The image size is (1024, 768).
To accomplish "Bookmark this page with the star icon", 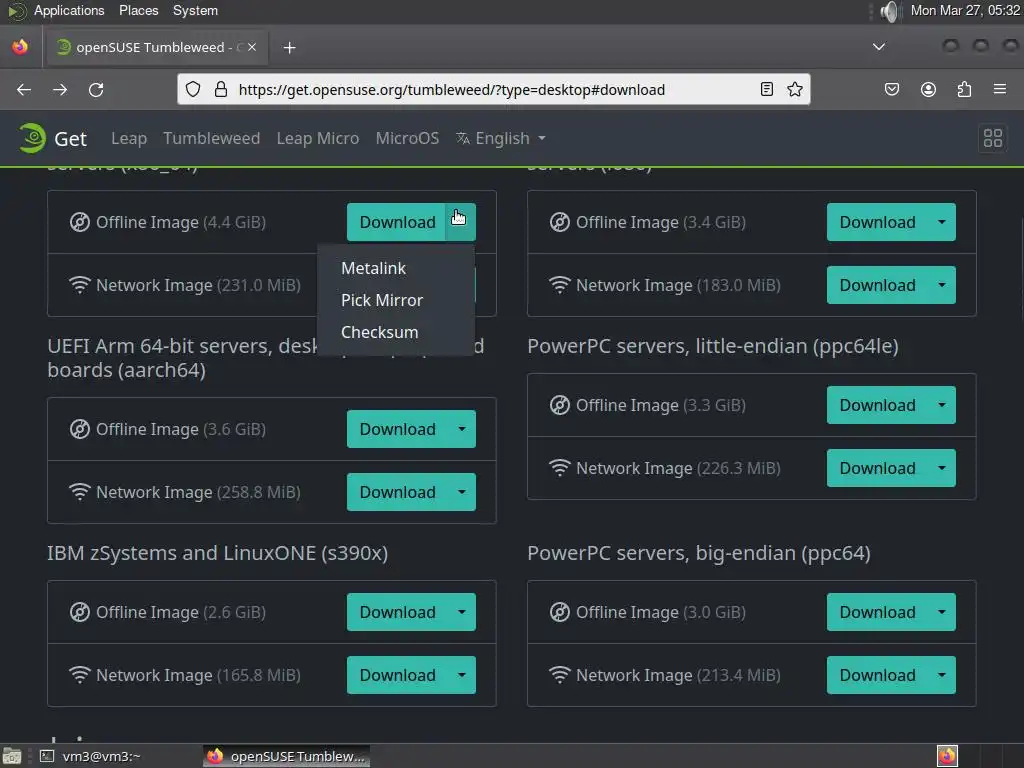I will click(x=795, y=89).
